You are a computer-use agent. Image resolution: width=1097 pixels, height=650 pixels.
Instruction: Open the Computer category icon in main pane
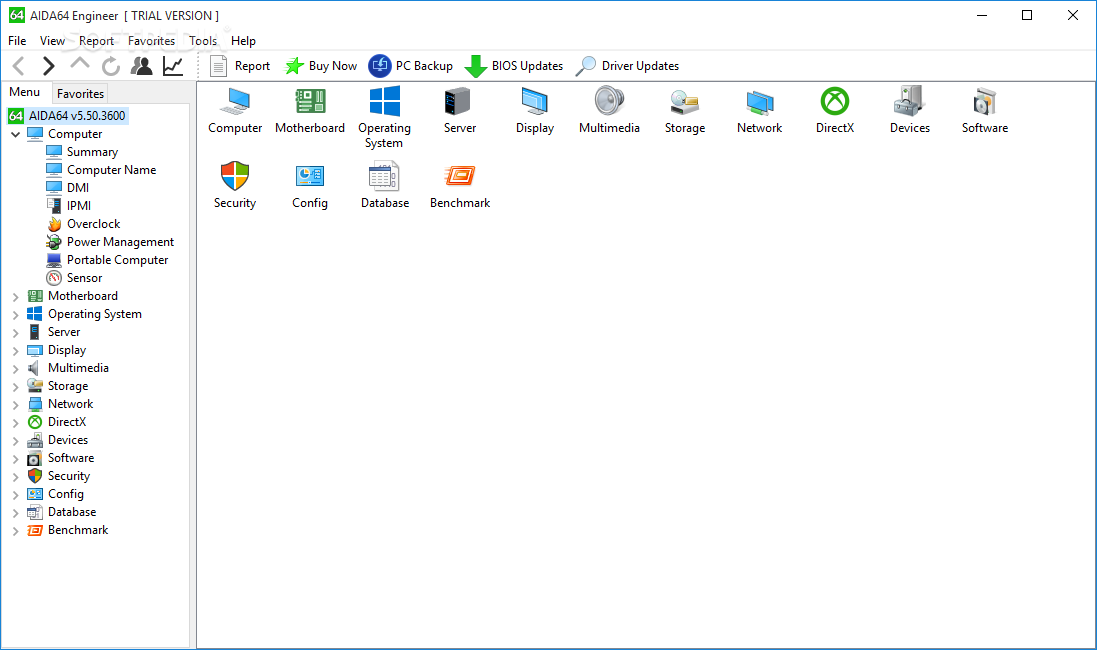pyautogui.click(x=235, y=102)
